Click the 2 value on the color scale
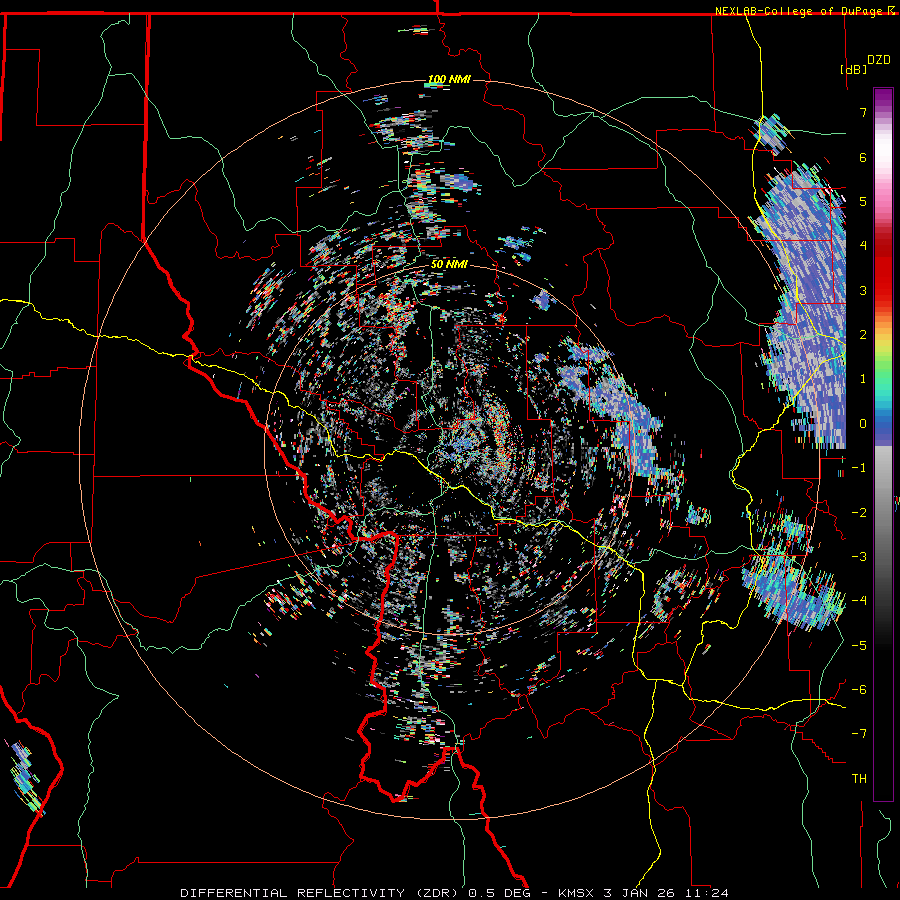The height and width of the screenshot is (900, 900). pyautogui.click(x=863, y=335)
